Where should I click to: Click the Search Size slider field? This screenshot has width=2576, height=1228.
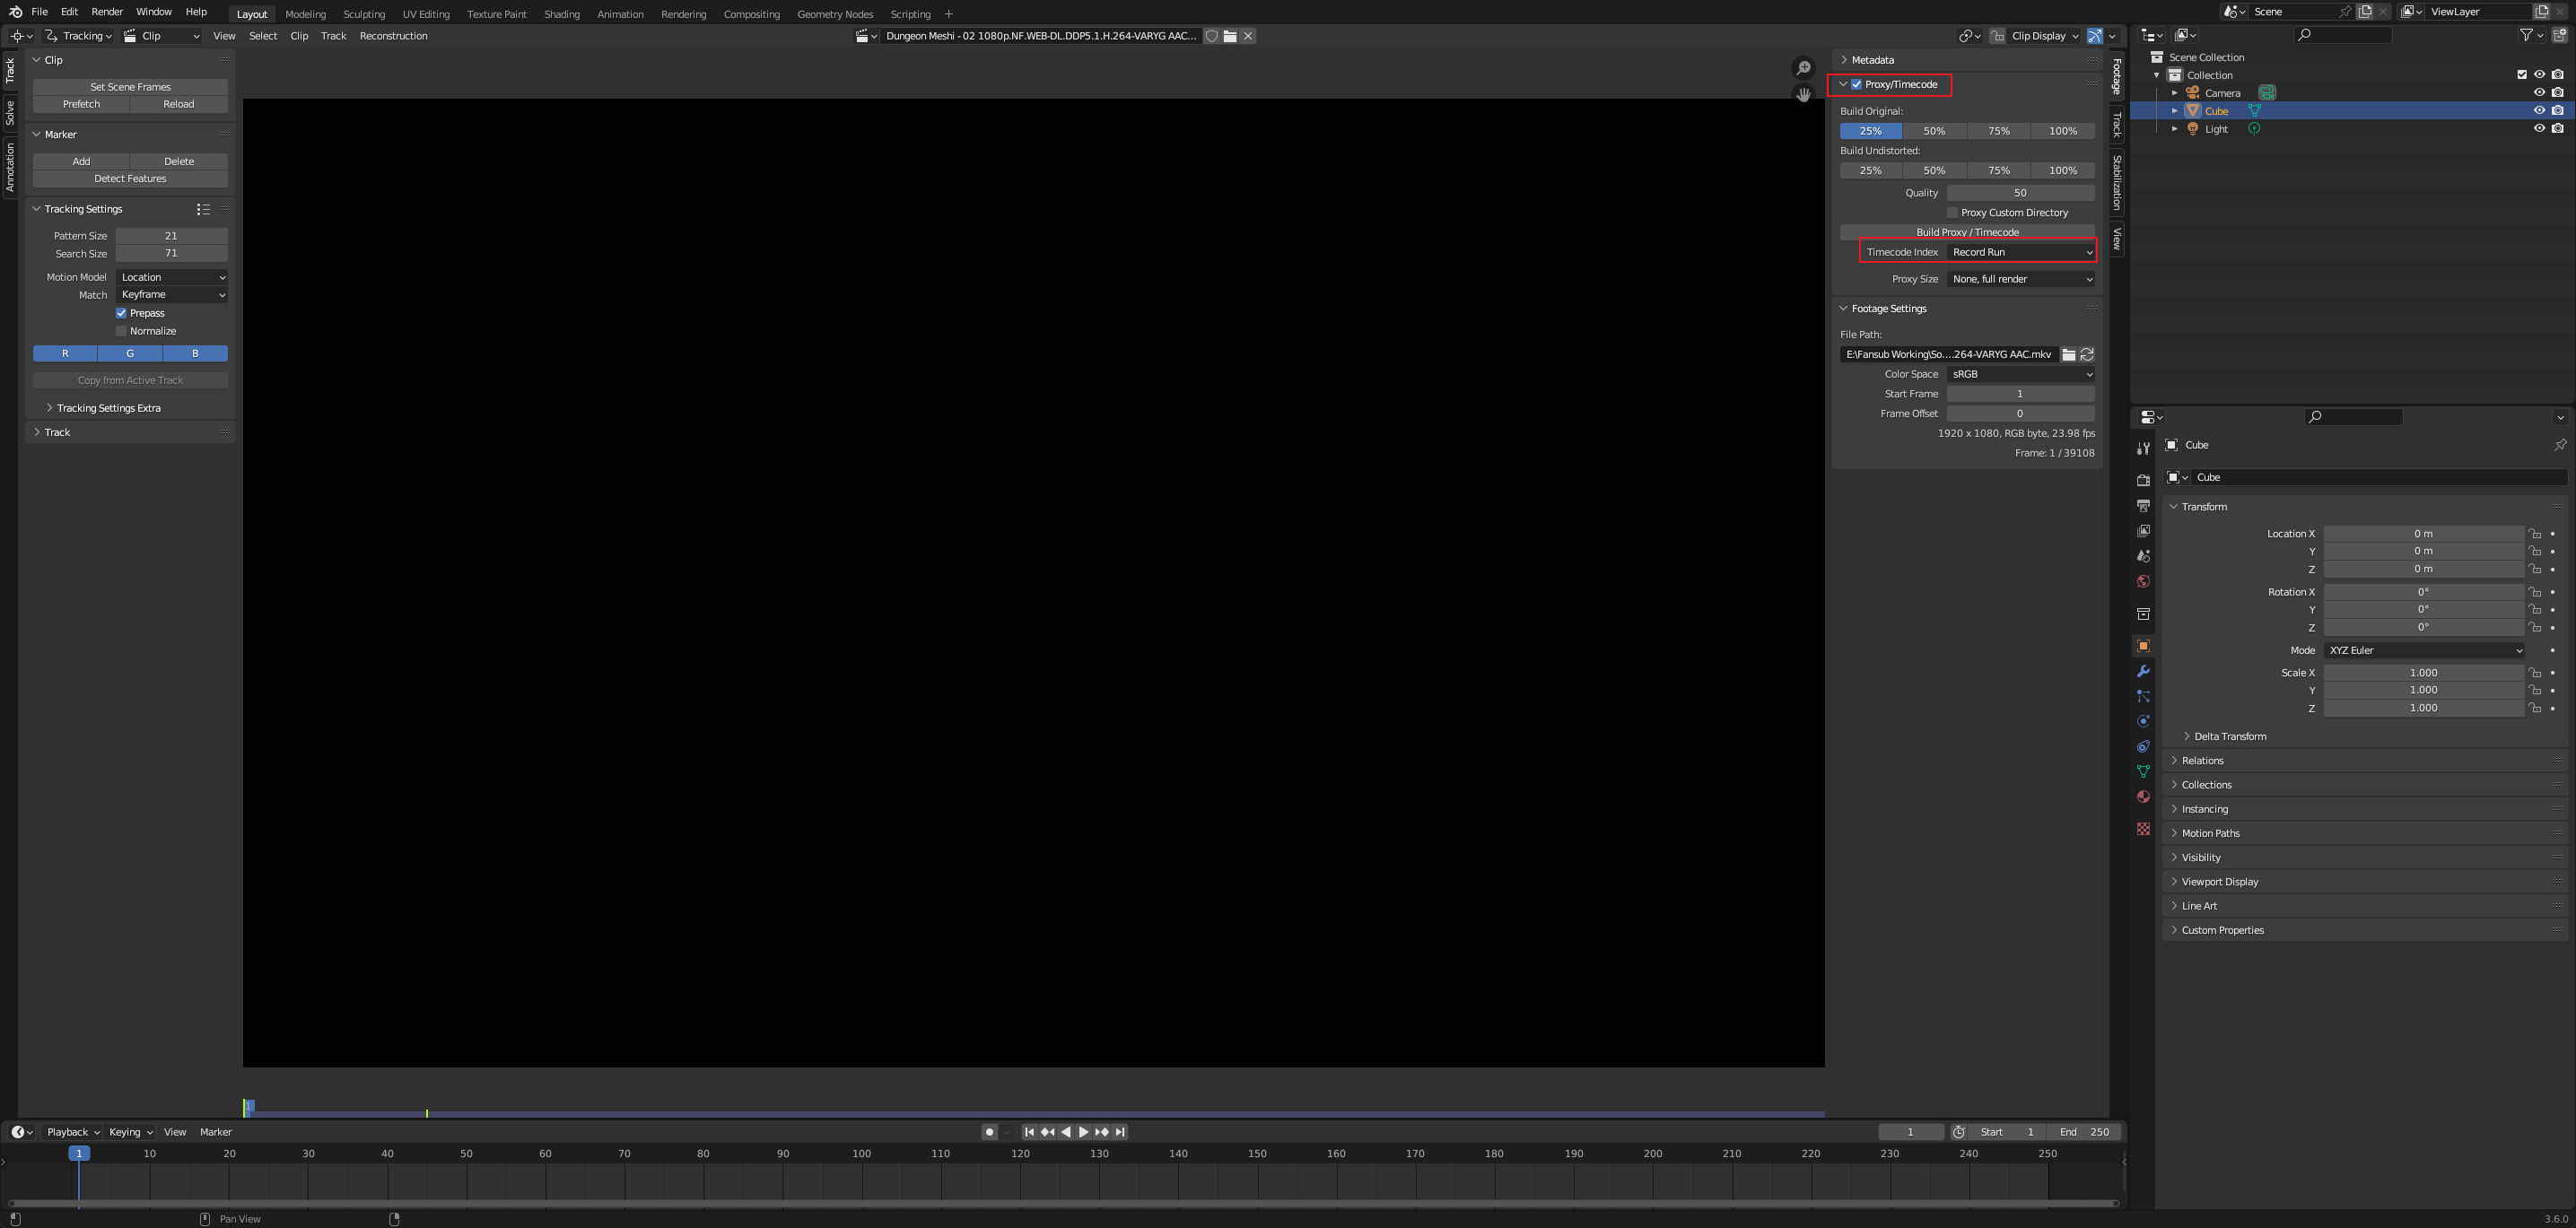pyautogui.click(x=172, y=254)
